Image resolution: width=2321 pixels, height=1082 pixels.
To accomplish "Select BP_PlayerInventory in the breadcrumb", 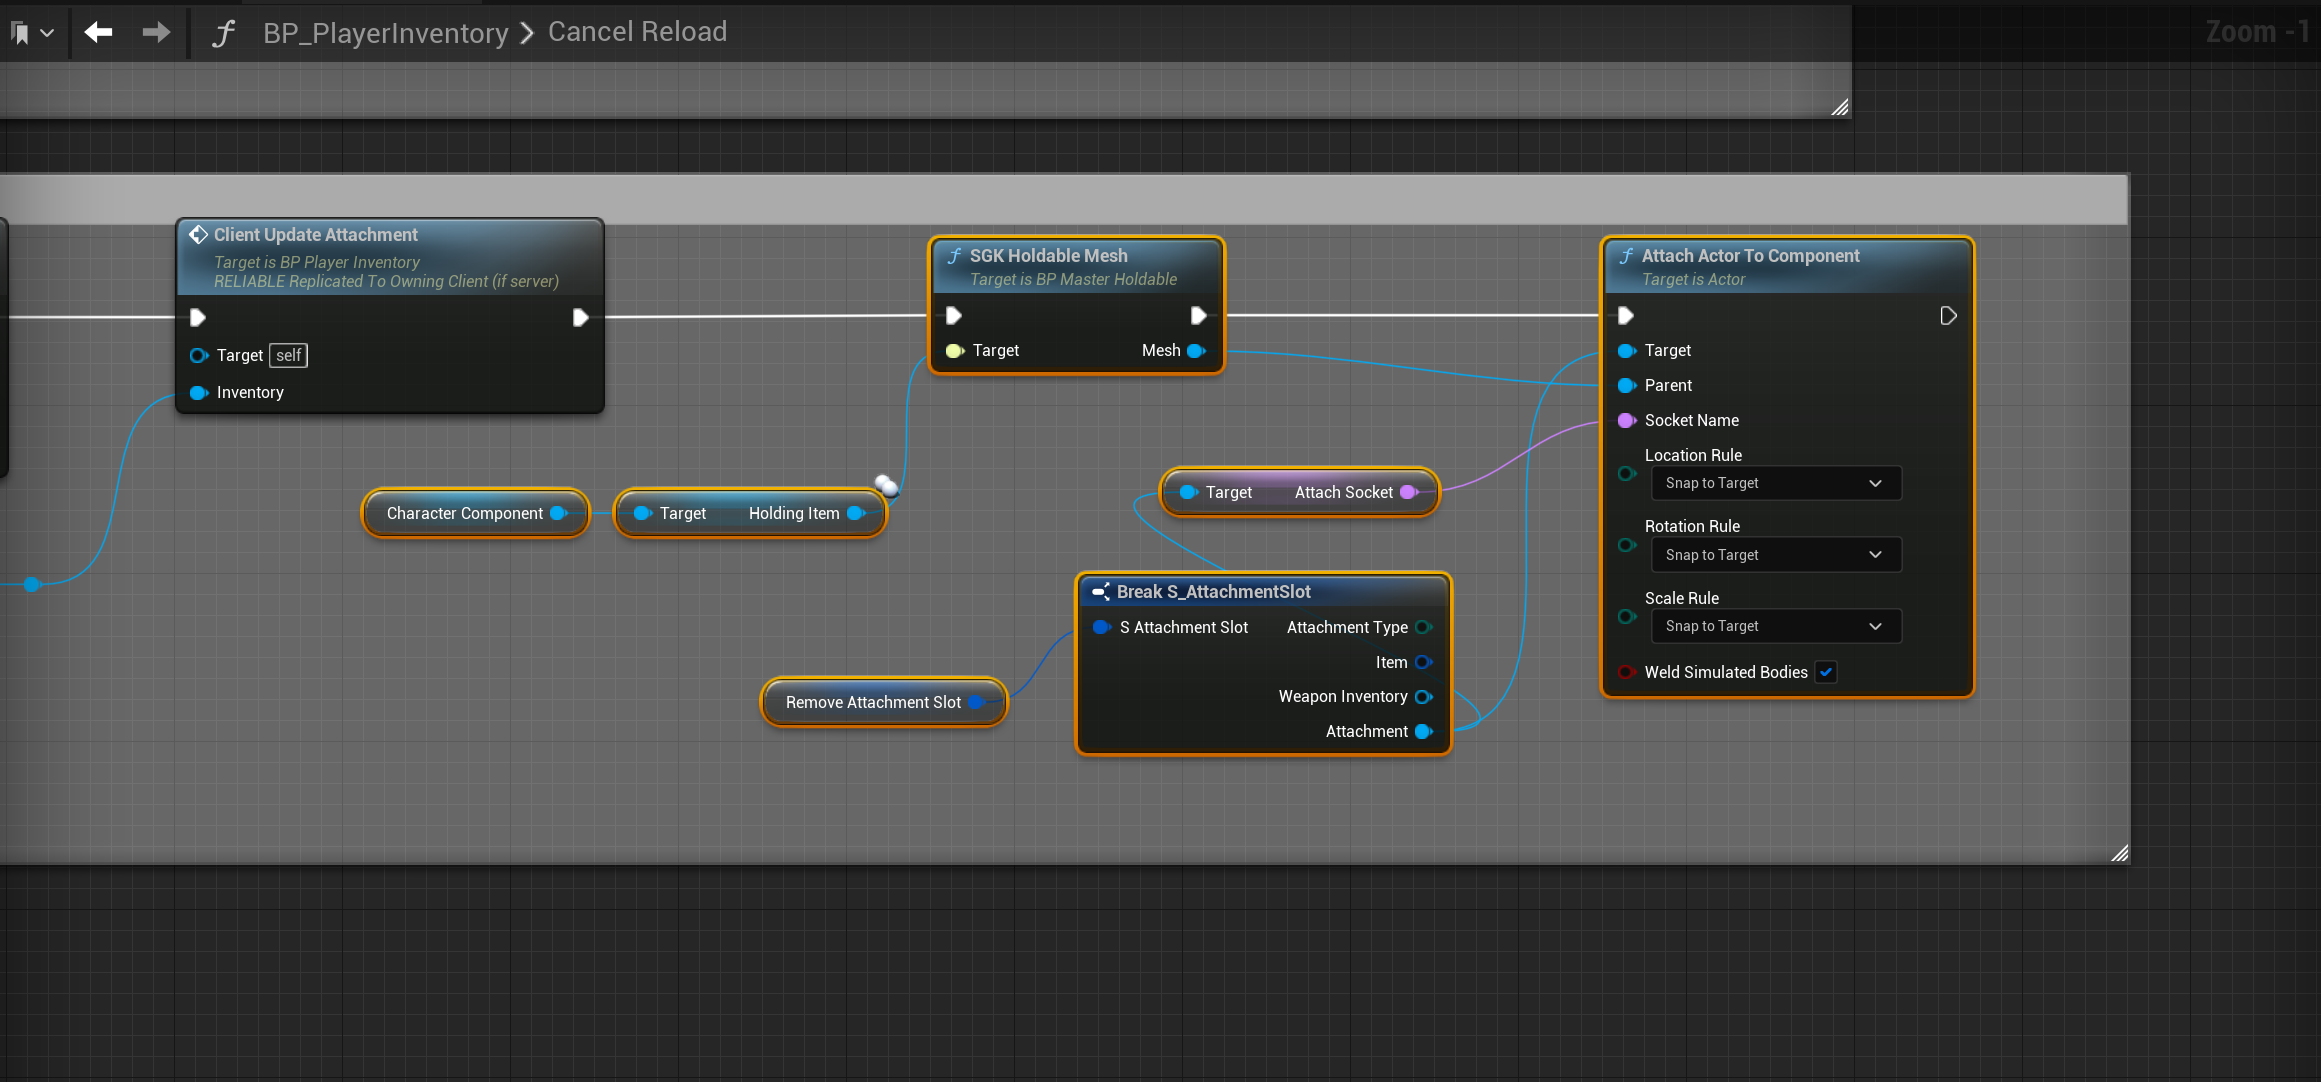I will (385, 33).
